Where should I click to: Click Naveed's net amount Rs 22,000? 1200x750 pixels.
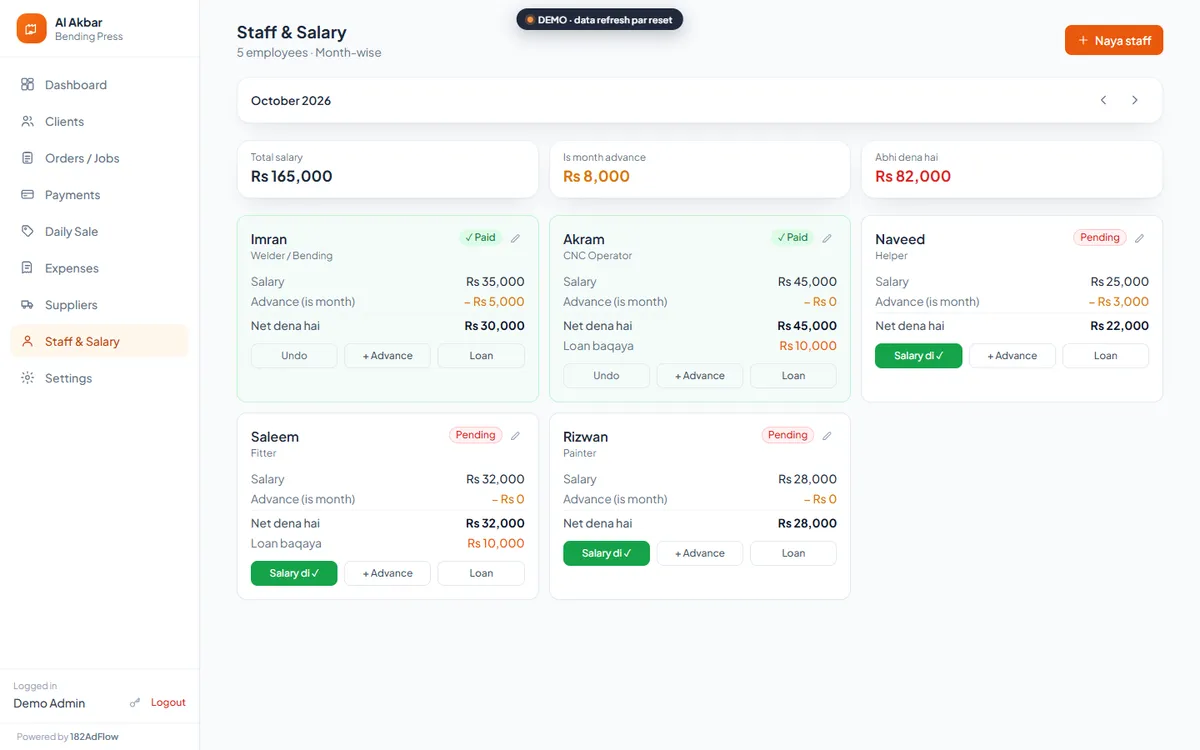click(1119, 326)
